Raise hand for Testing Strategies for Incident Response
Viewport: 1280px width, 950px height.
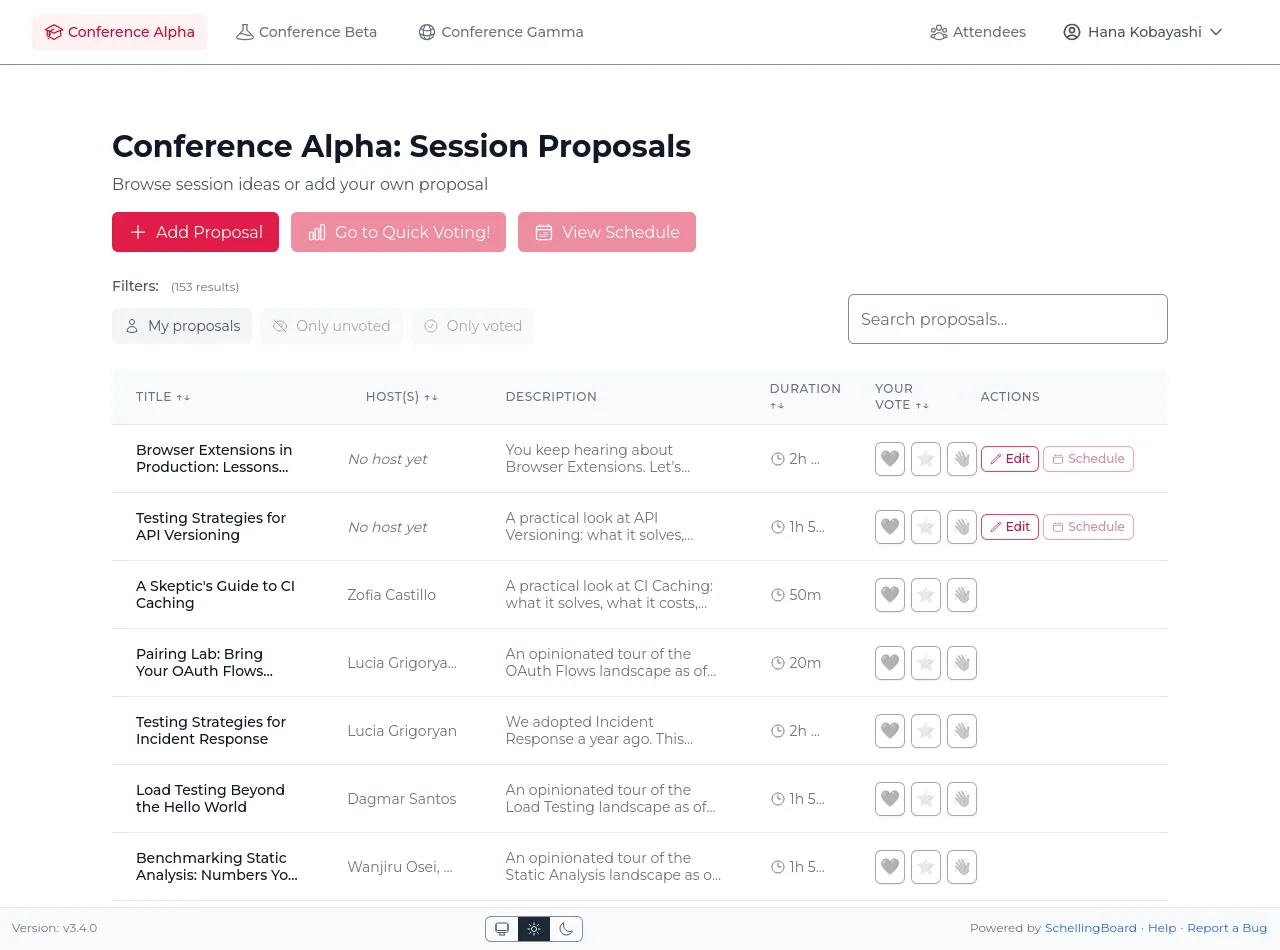click(962, 731)
